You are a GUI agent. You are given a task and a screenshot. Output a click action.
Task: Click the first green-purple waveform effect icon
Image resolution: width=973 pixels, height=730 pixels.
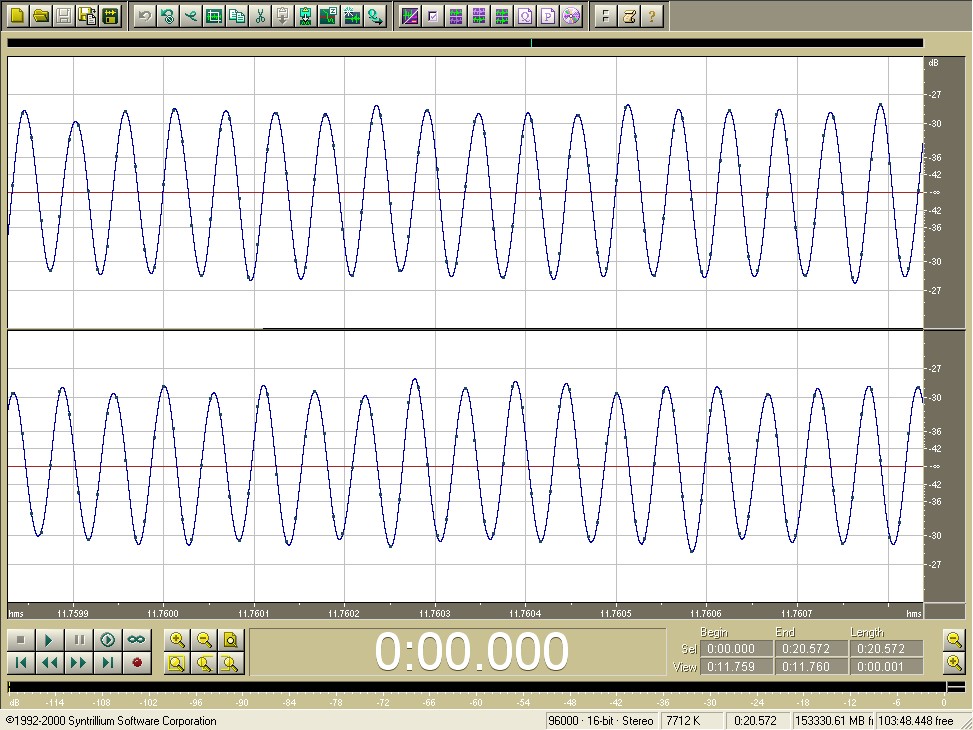[x=455, y=16]
